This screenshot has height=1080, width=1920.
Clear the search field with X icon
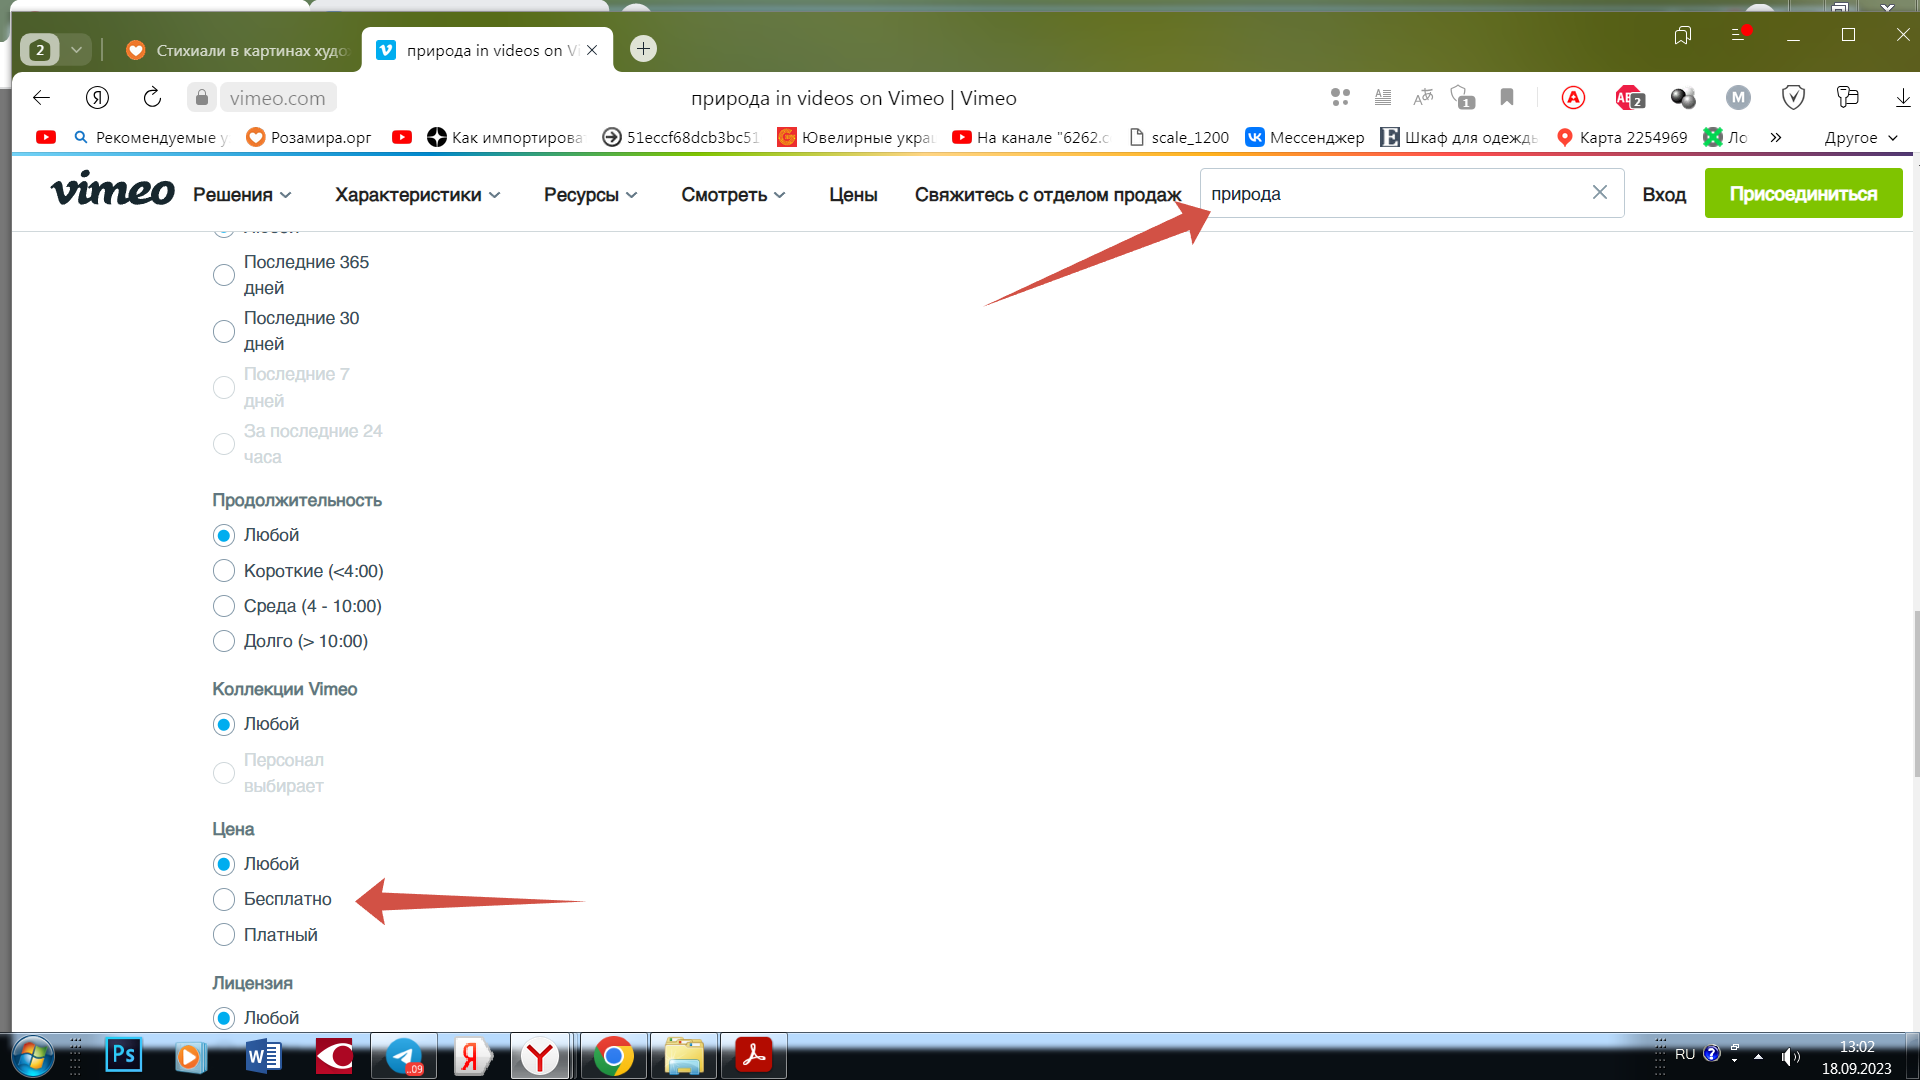(1599, 193)
